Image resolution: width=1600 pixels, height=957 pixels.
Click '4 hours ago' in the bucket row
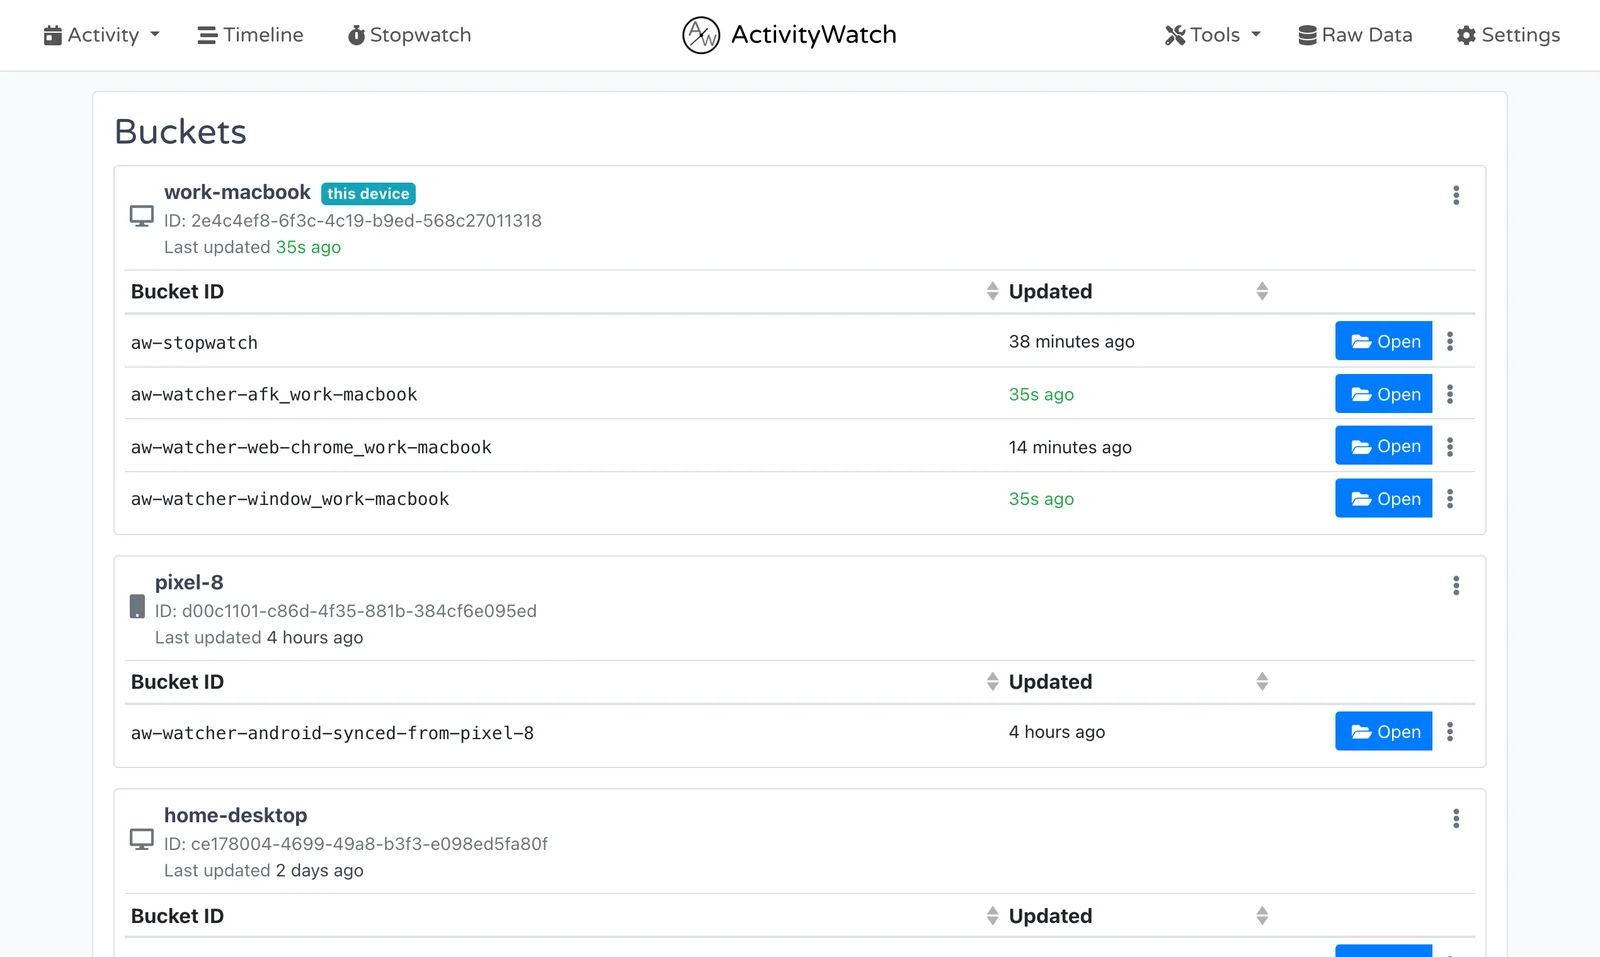point(1057,731)
